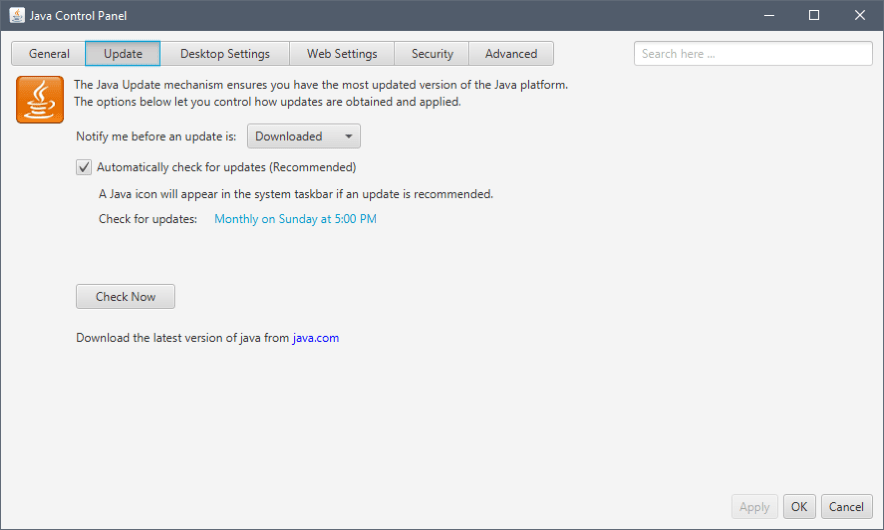The width and height of the screenshot is (884, 530).
Task: Click the Apply button
Action: click(754, 507)
